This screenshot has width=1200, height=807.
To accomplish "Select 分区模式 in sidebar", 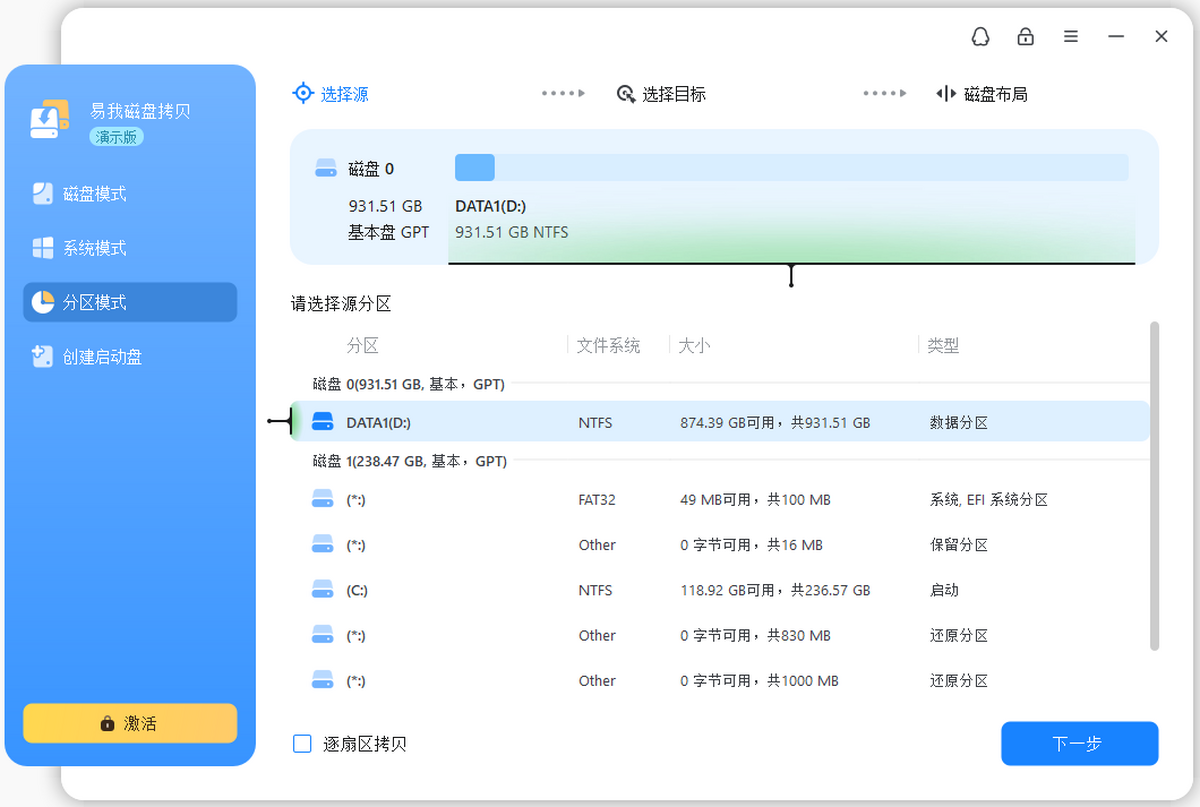I will [x=130, y=302].
